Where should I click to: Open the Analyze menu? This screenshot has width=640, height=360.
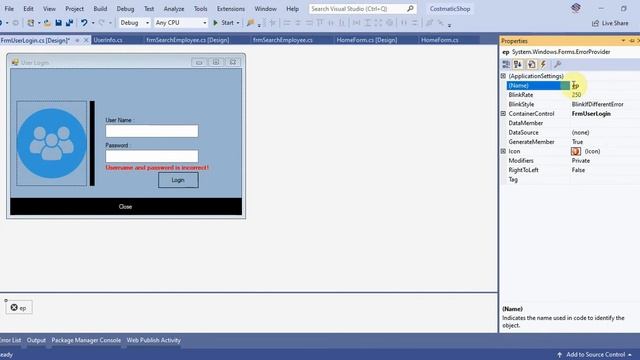(174, 9)
